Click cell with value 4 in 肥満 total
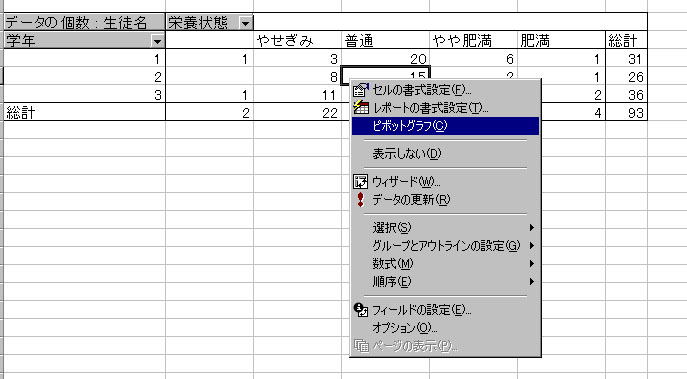 [573, 112]
